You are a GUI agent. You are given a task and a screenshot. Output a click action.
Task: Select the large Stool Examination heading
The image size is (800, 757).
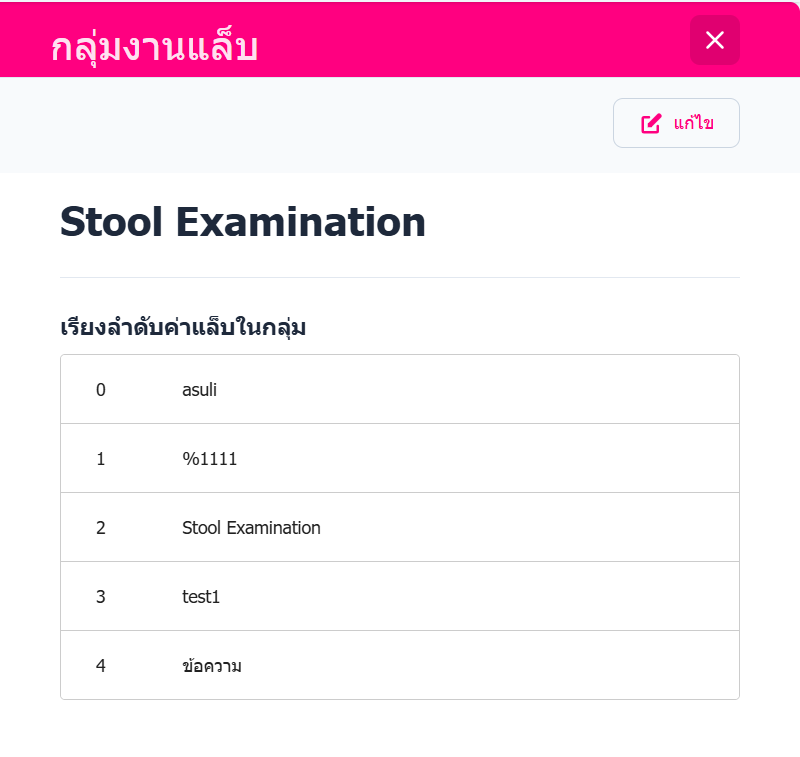[x=243, y=222]
